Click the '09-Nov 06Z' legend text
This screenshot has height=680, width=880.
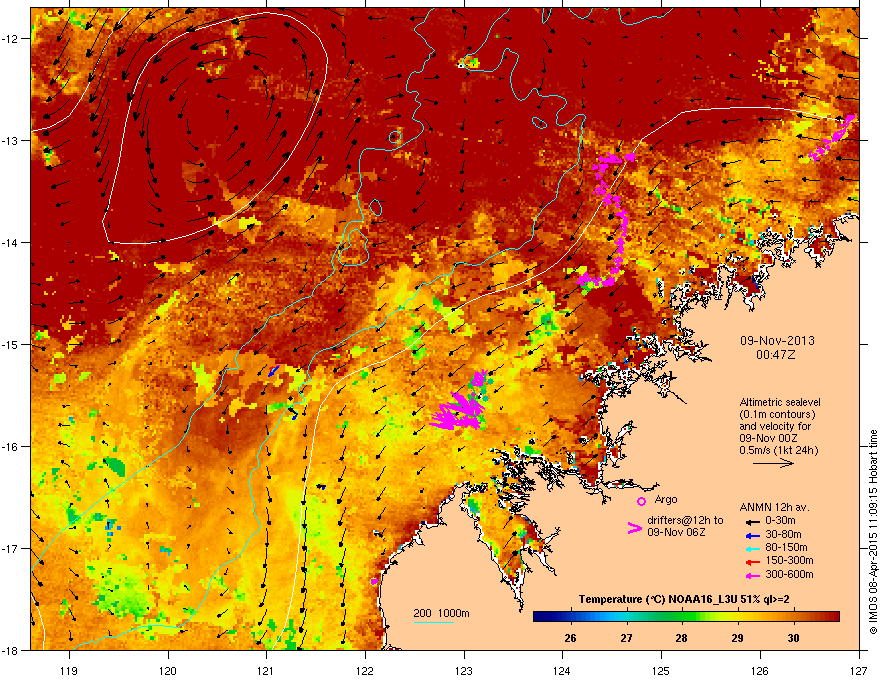coord(675,532)
